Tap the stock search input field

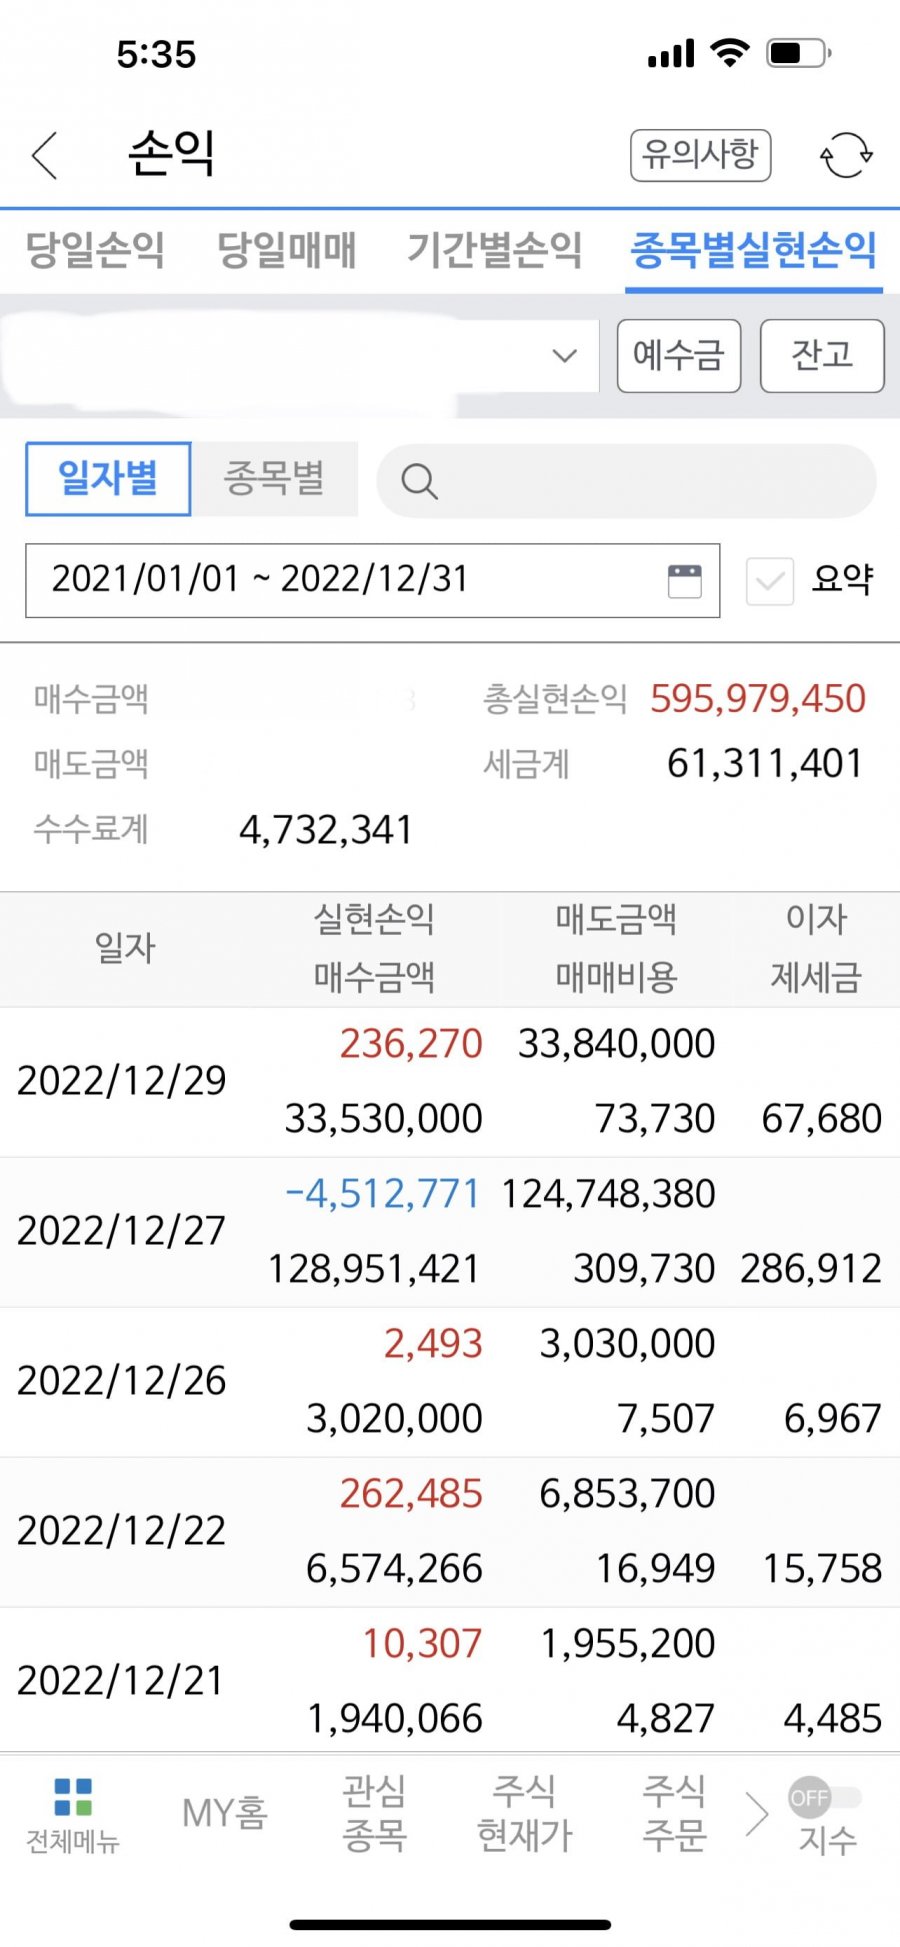pyautogui.click(x=626, y=481)
